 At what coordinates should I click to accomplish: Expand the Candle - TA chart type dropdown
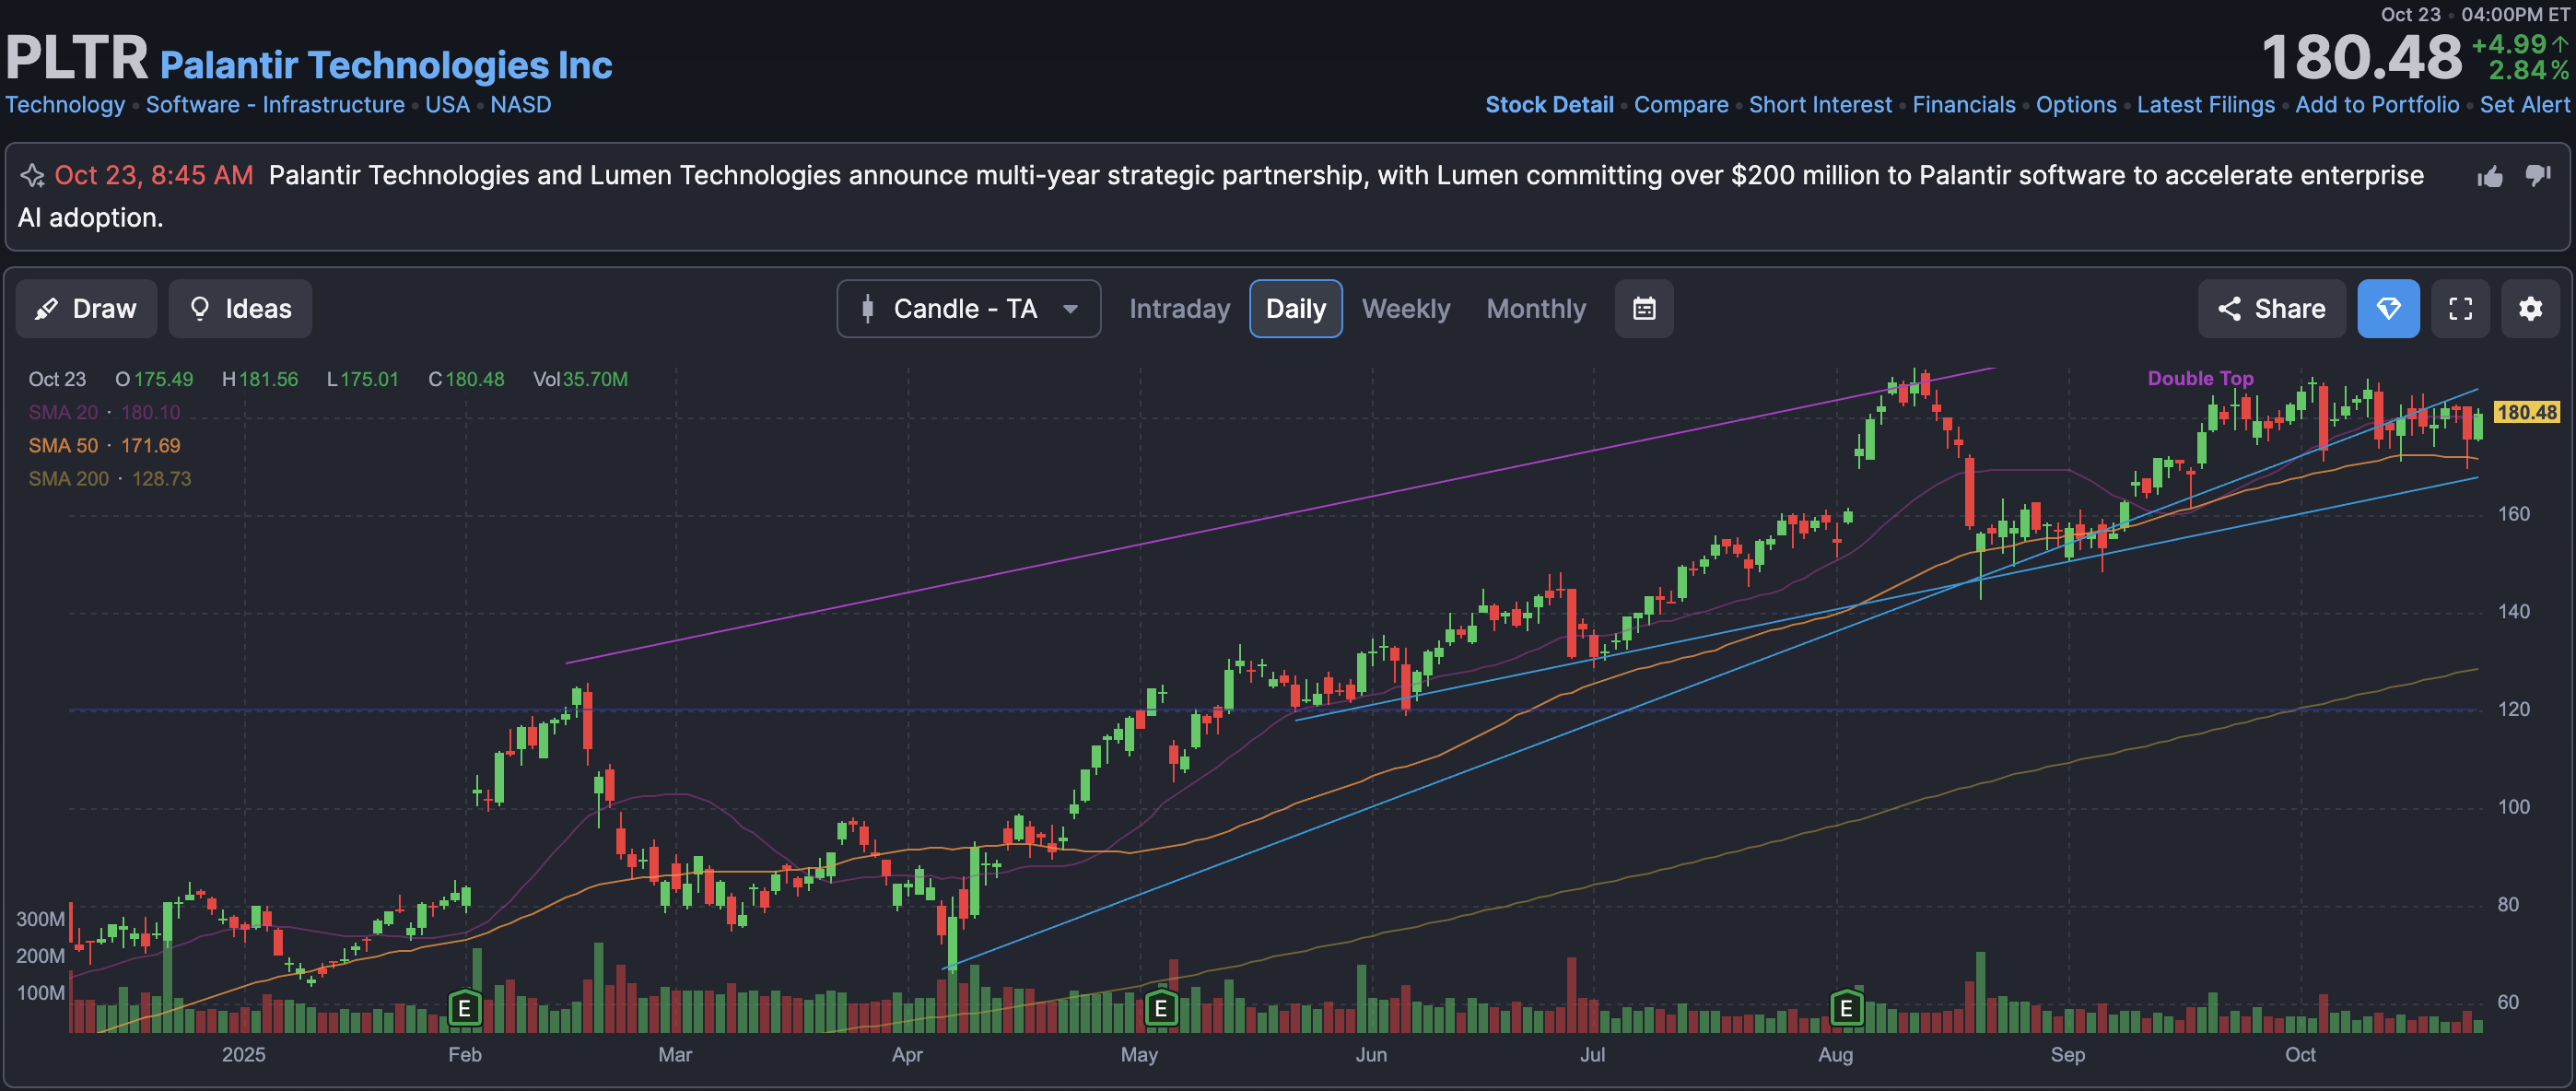(x=968, y=309)
